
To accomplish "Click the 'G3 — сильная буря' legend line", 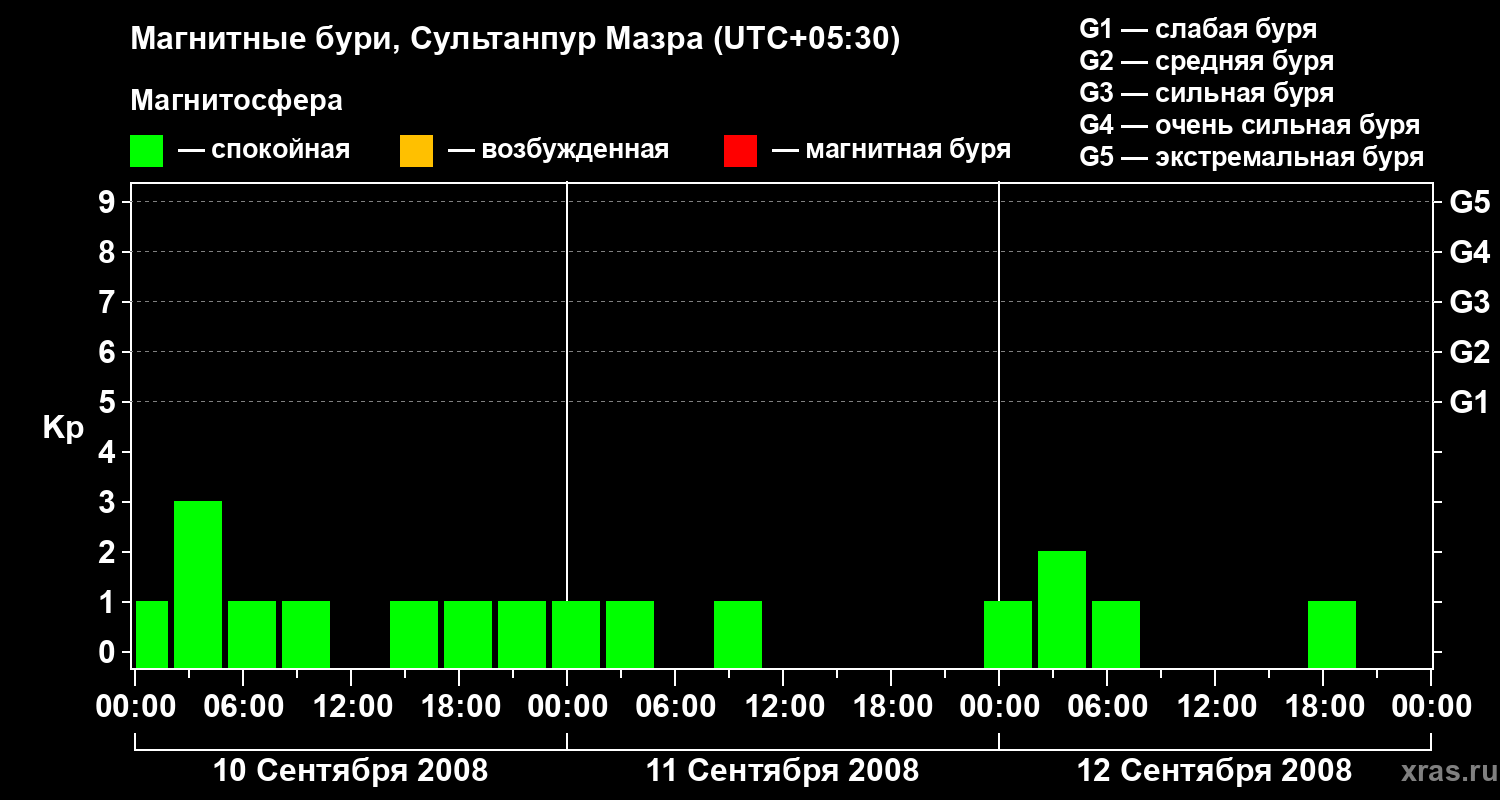I will tap(1207, 93).
